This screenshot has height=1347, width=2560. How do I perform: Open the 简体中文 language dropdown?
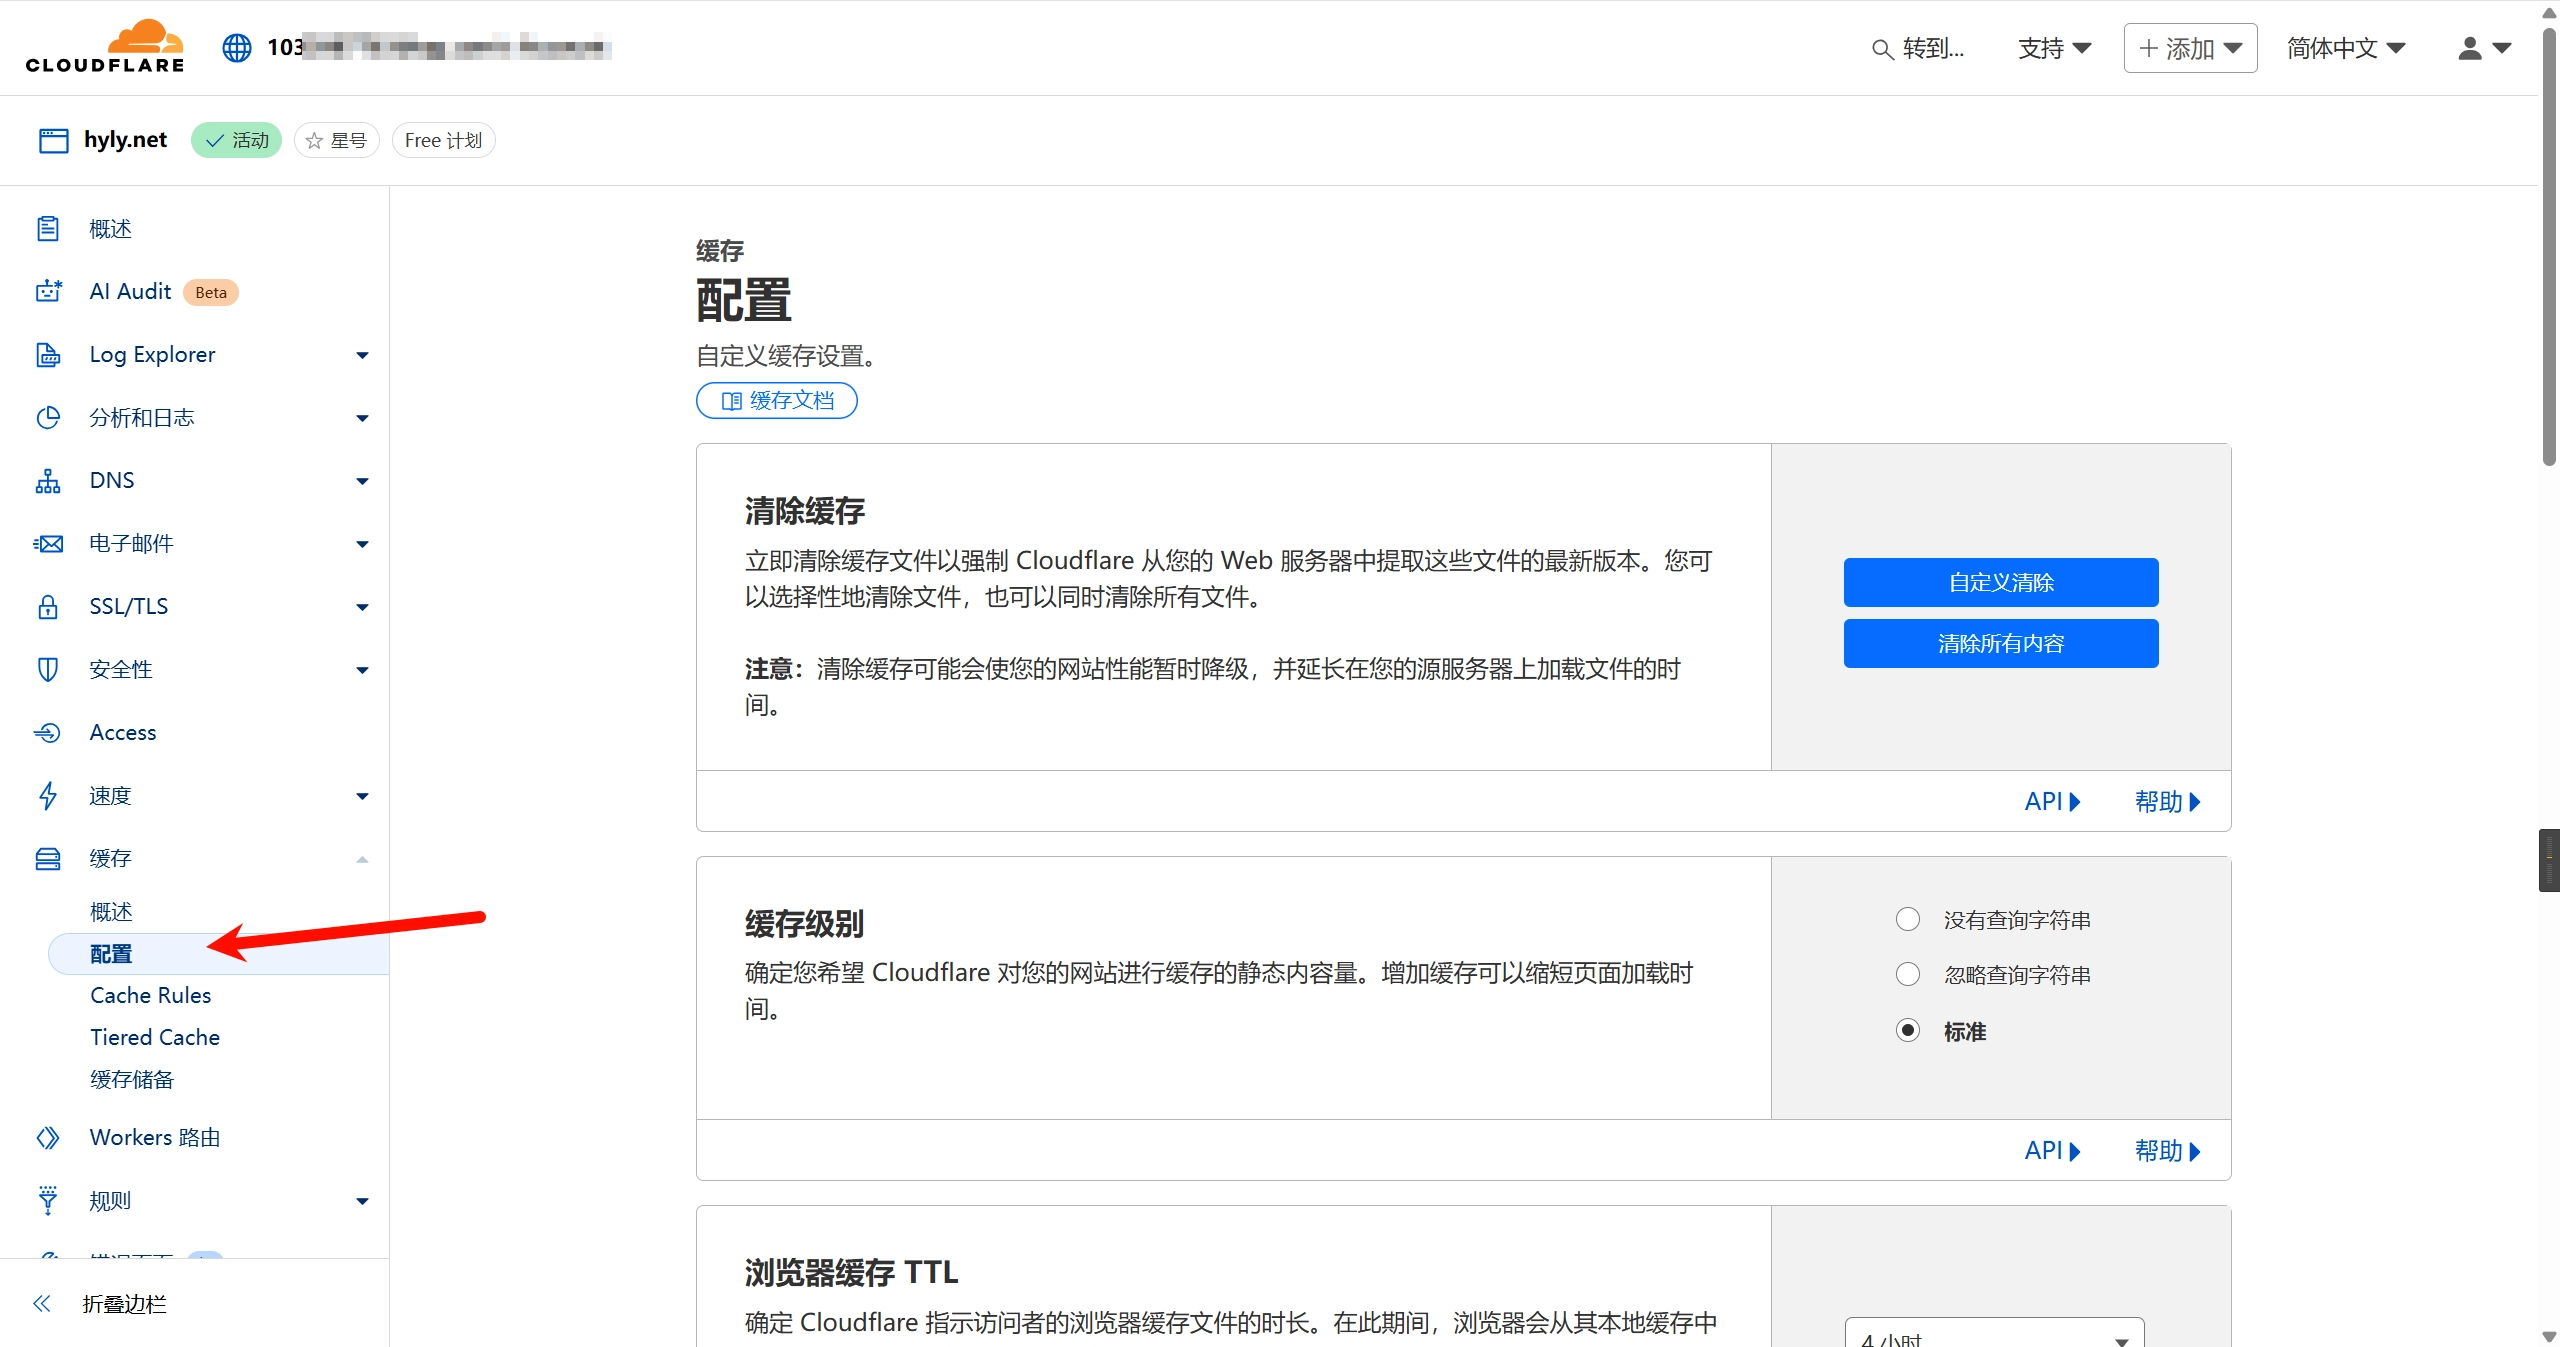[x=2346, y=48]
